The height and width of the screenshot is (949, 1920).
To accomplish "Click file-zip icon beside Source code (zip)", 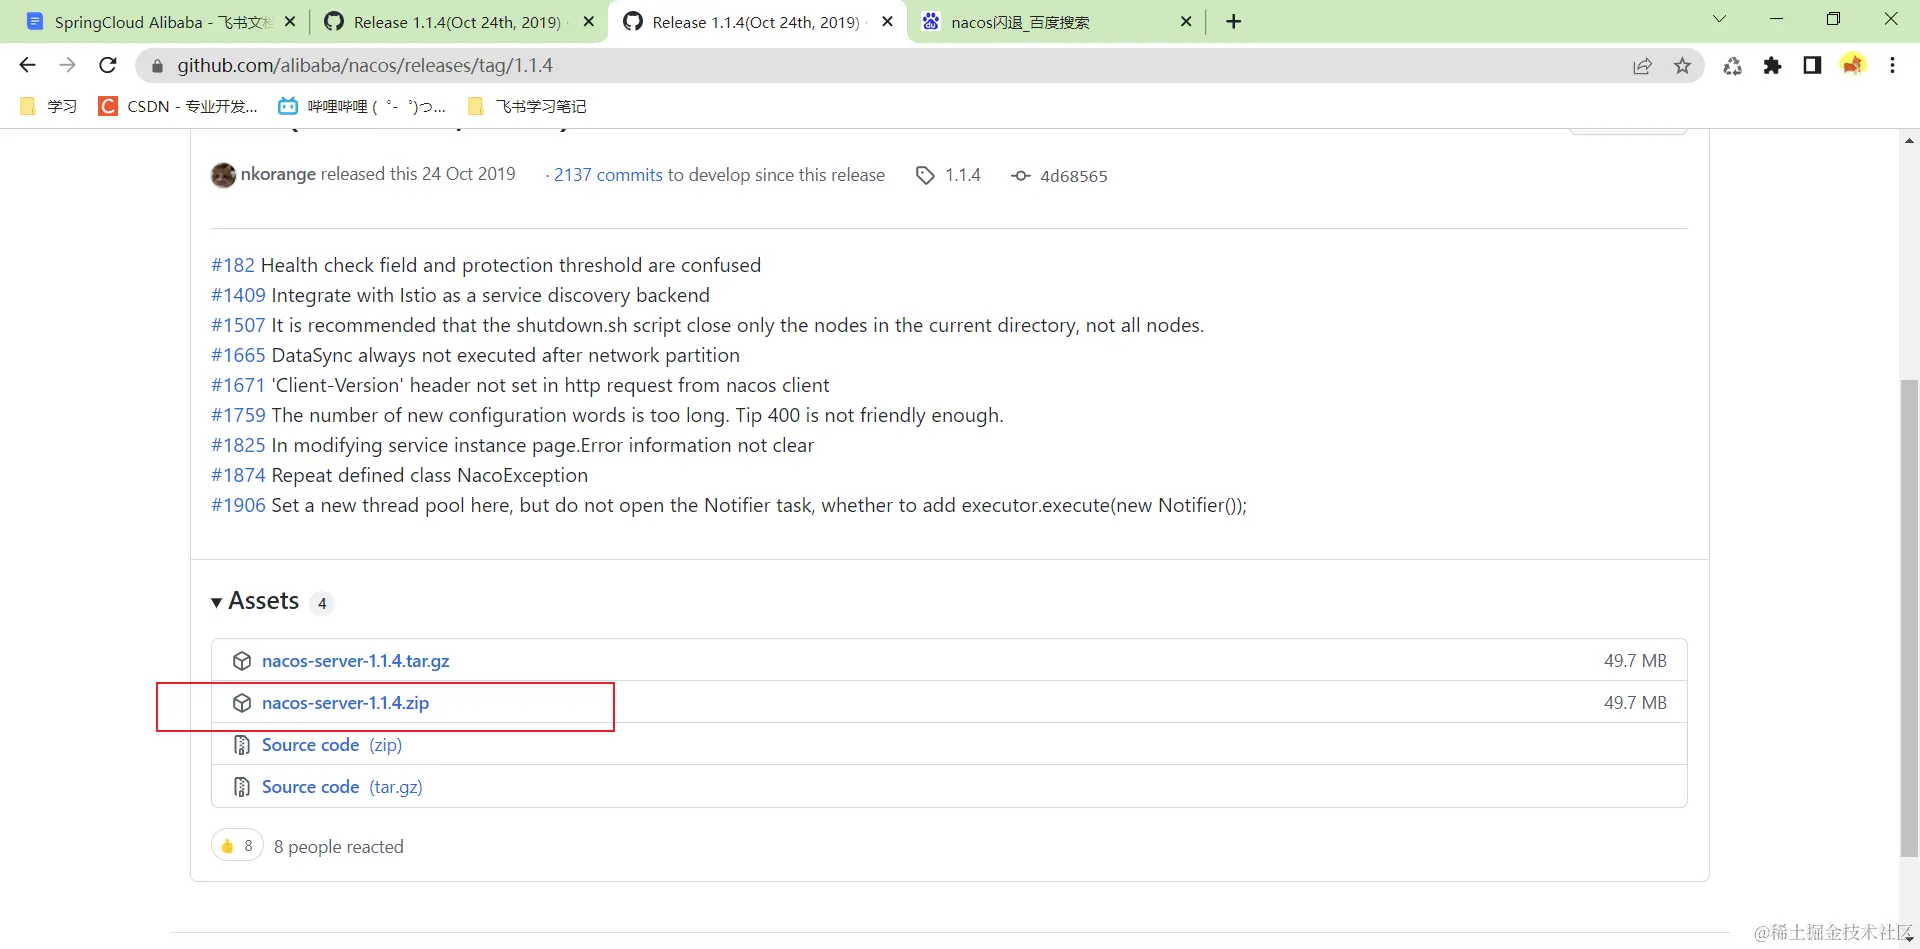I will (241, 745).
